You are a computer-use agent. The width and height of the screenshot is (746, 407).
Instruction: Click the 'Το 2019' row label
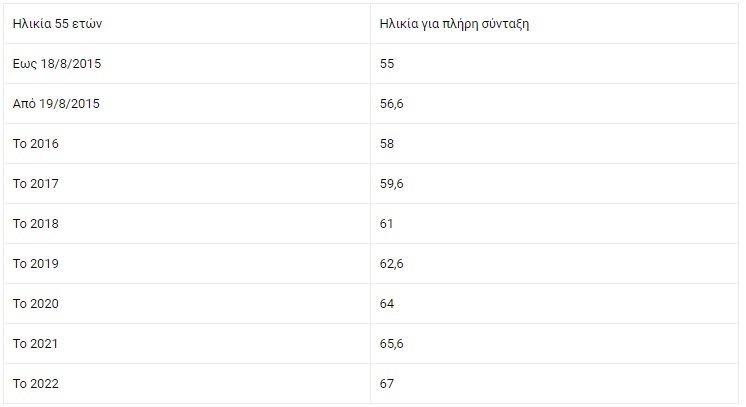36,264
